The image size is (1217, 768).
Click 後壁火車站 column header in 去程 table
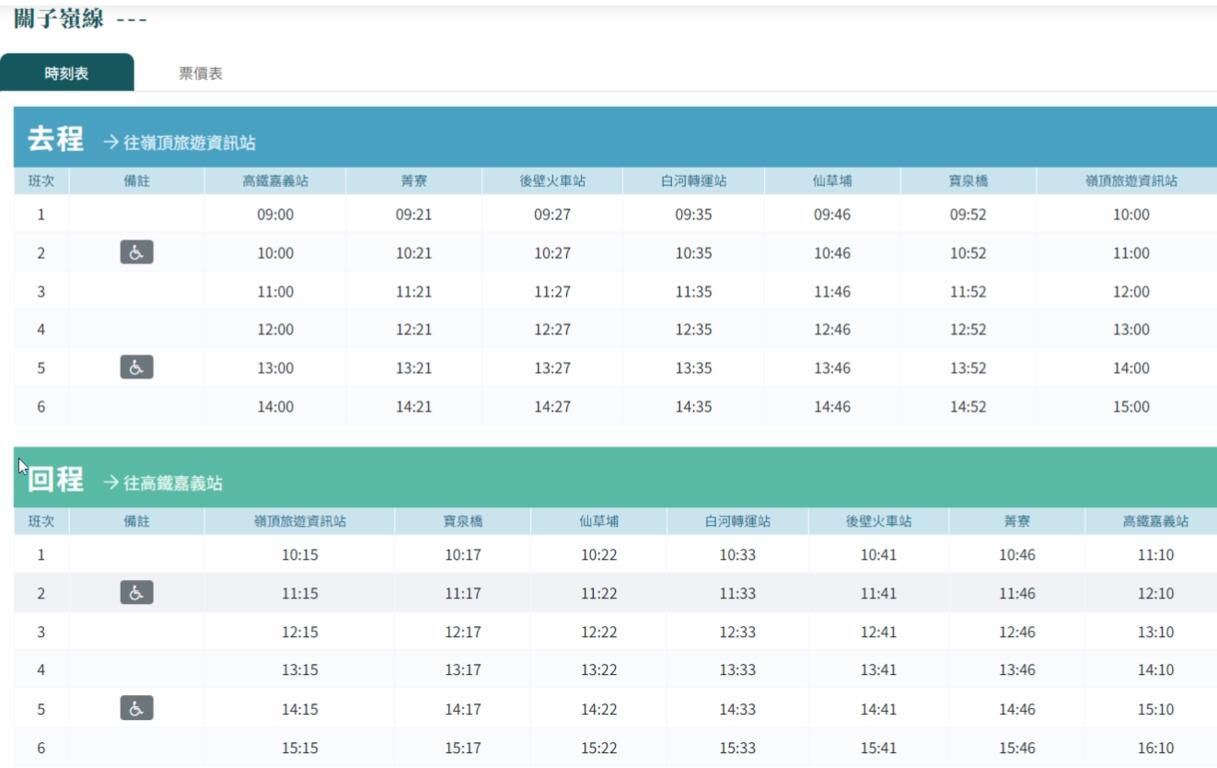pyautogui.click(x=552, y=181)
